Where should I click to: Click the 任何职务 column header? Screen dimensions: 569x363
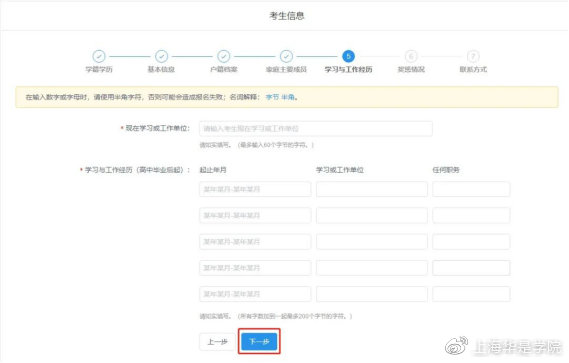tap(446, 170)
